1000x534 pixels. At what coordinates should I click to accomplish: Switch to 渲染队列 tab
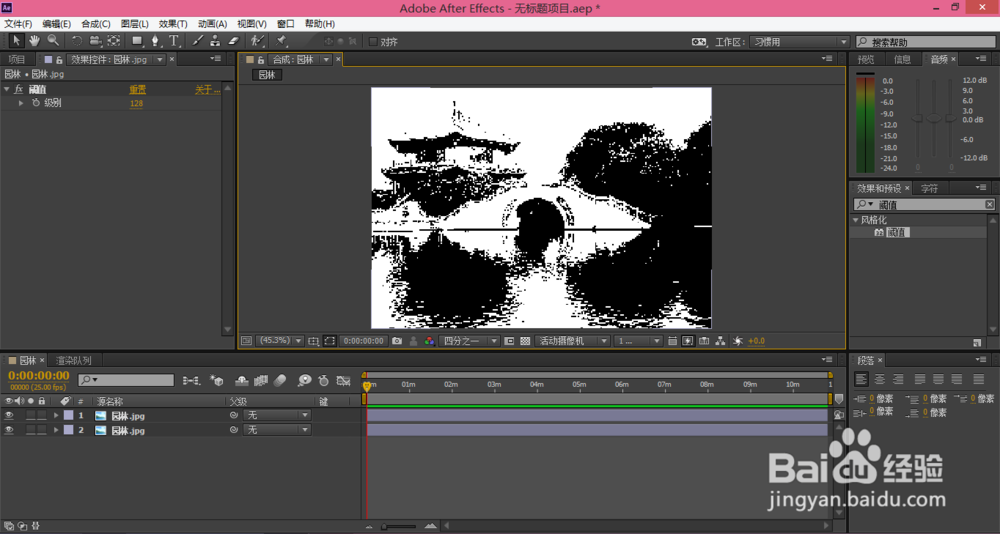(73, 360)
